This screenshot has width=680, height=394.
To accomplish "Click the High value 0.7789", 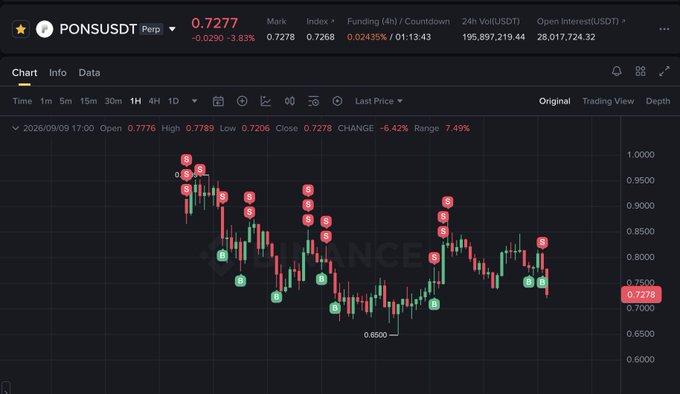I will pos(199,128).
